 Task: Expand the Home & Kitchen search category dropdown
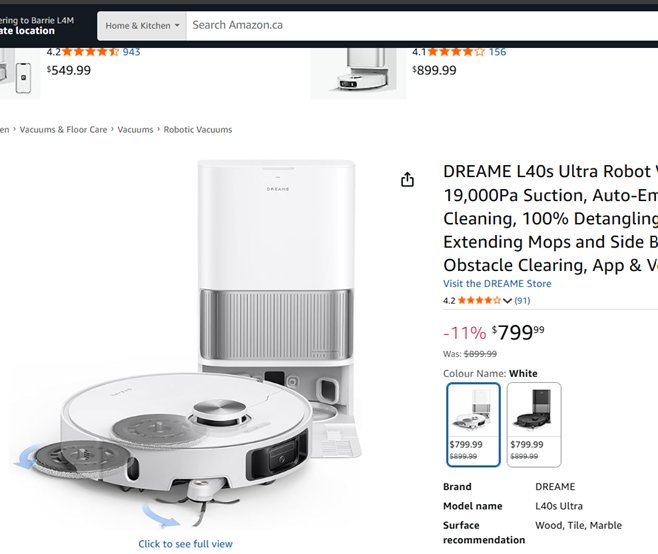pyautogui.click(x=143, y=25)
